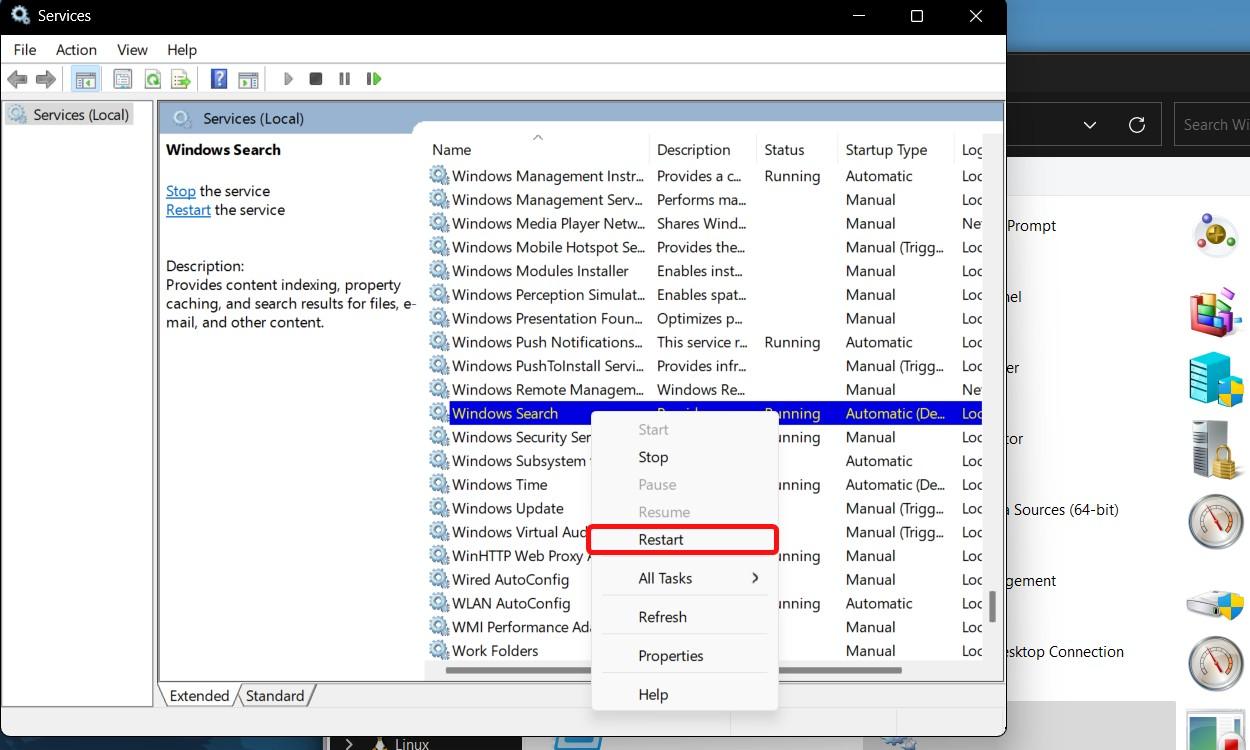The height and width of the screenshot is (750, 1250).
Task: Click the Services window title gear icon
Action: click(20, 16)
